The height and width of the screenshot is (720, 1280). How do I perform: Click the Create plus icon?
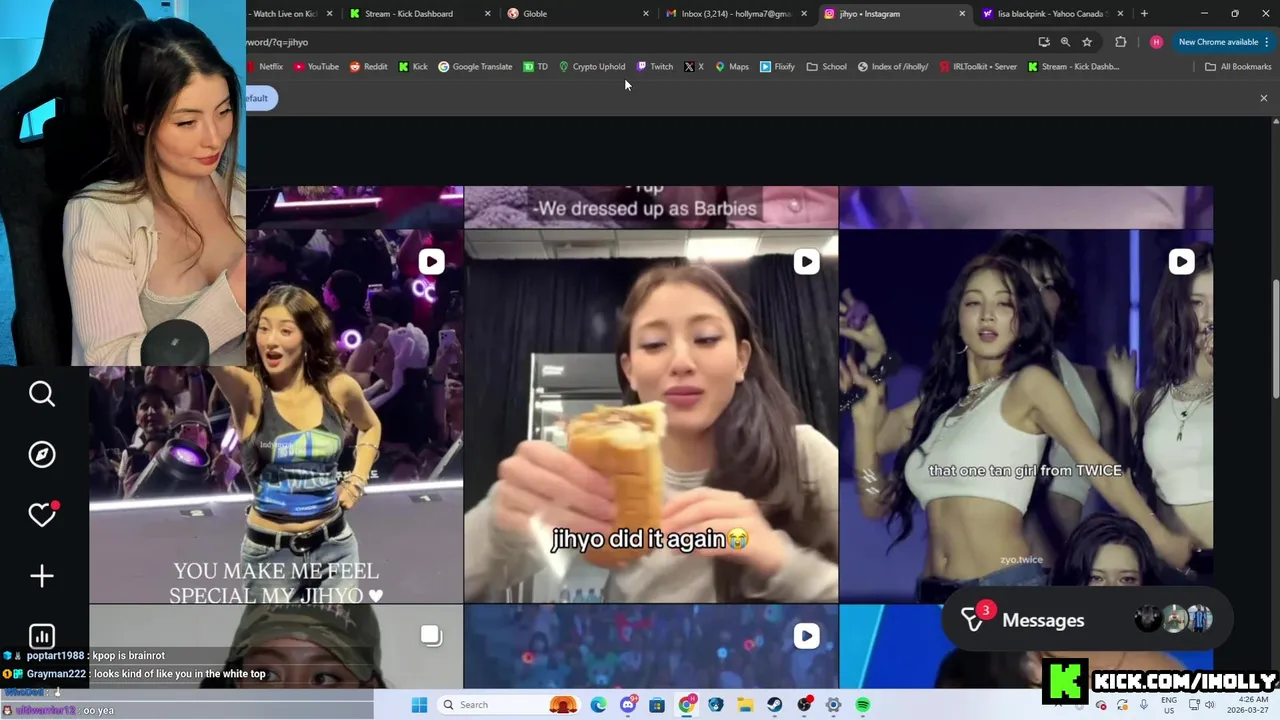pos(42,576)
